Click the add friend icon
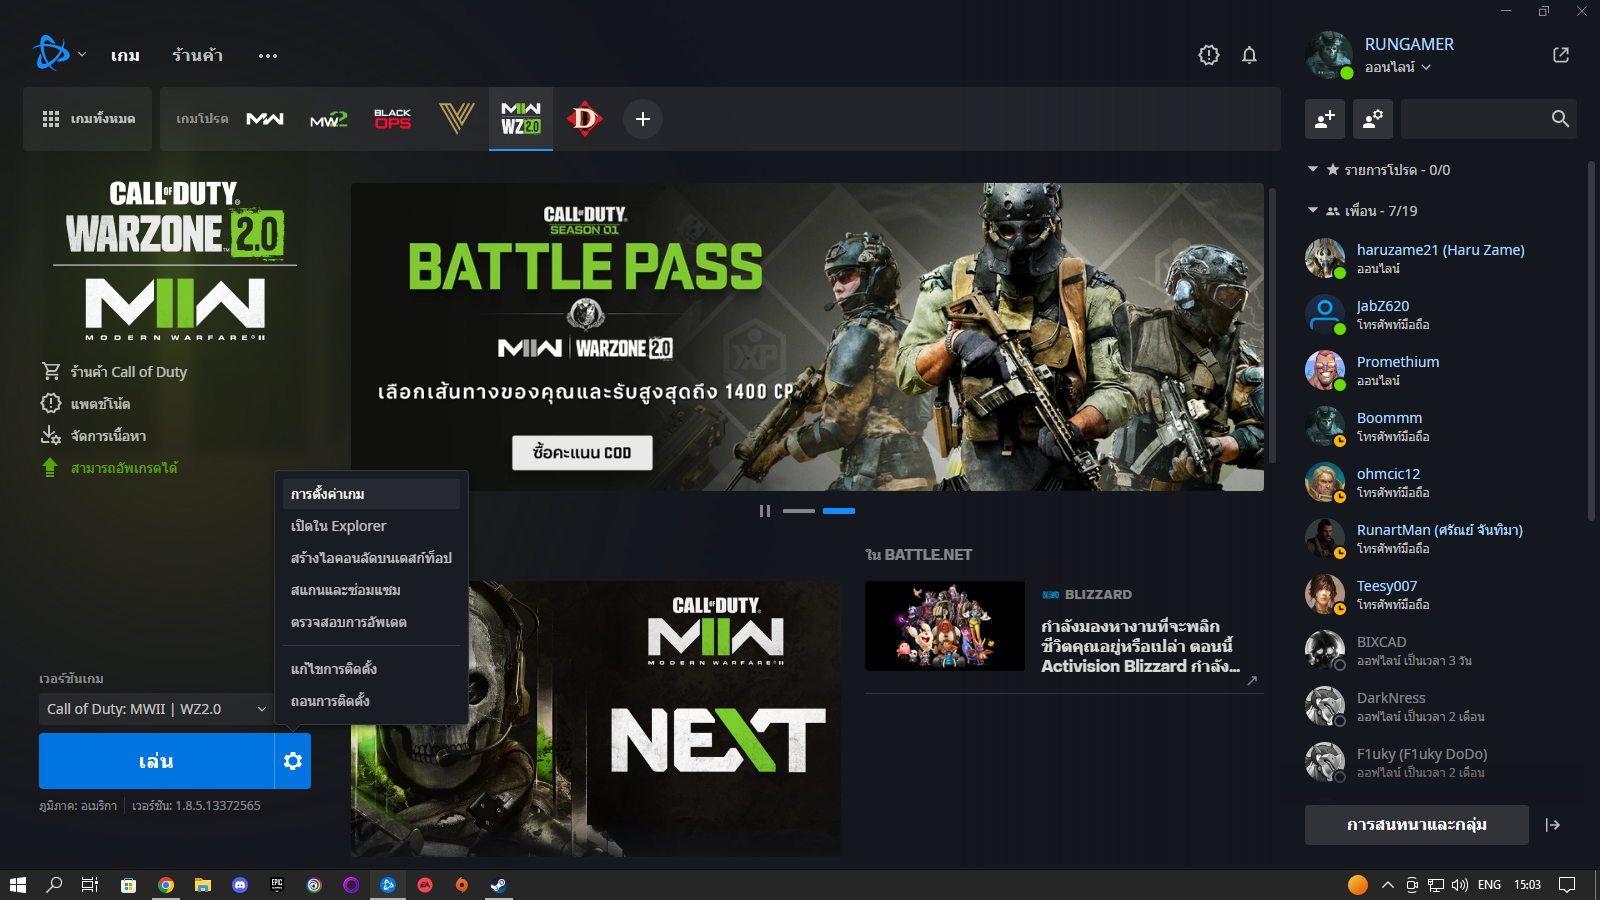1600x900 pixels. (x=1325, y=119)
